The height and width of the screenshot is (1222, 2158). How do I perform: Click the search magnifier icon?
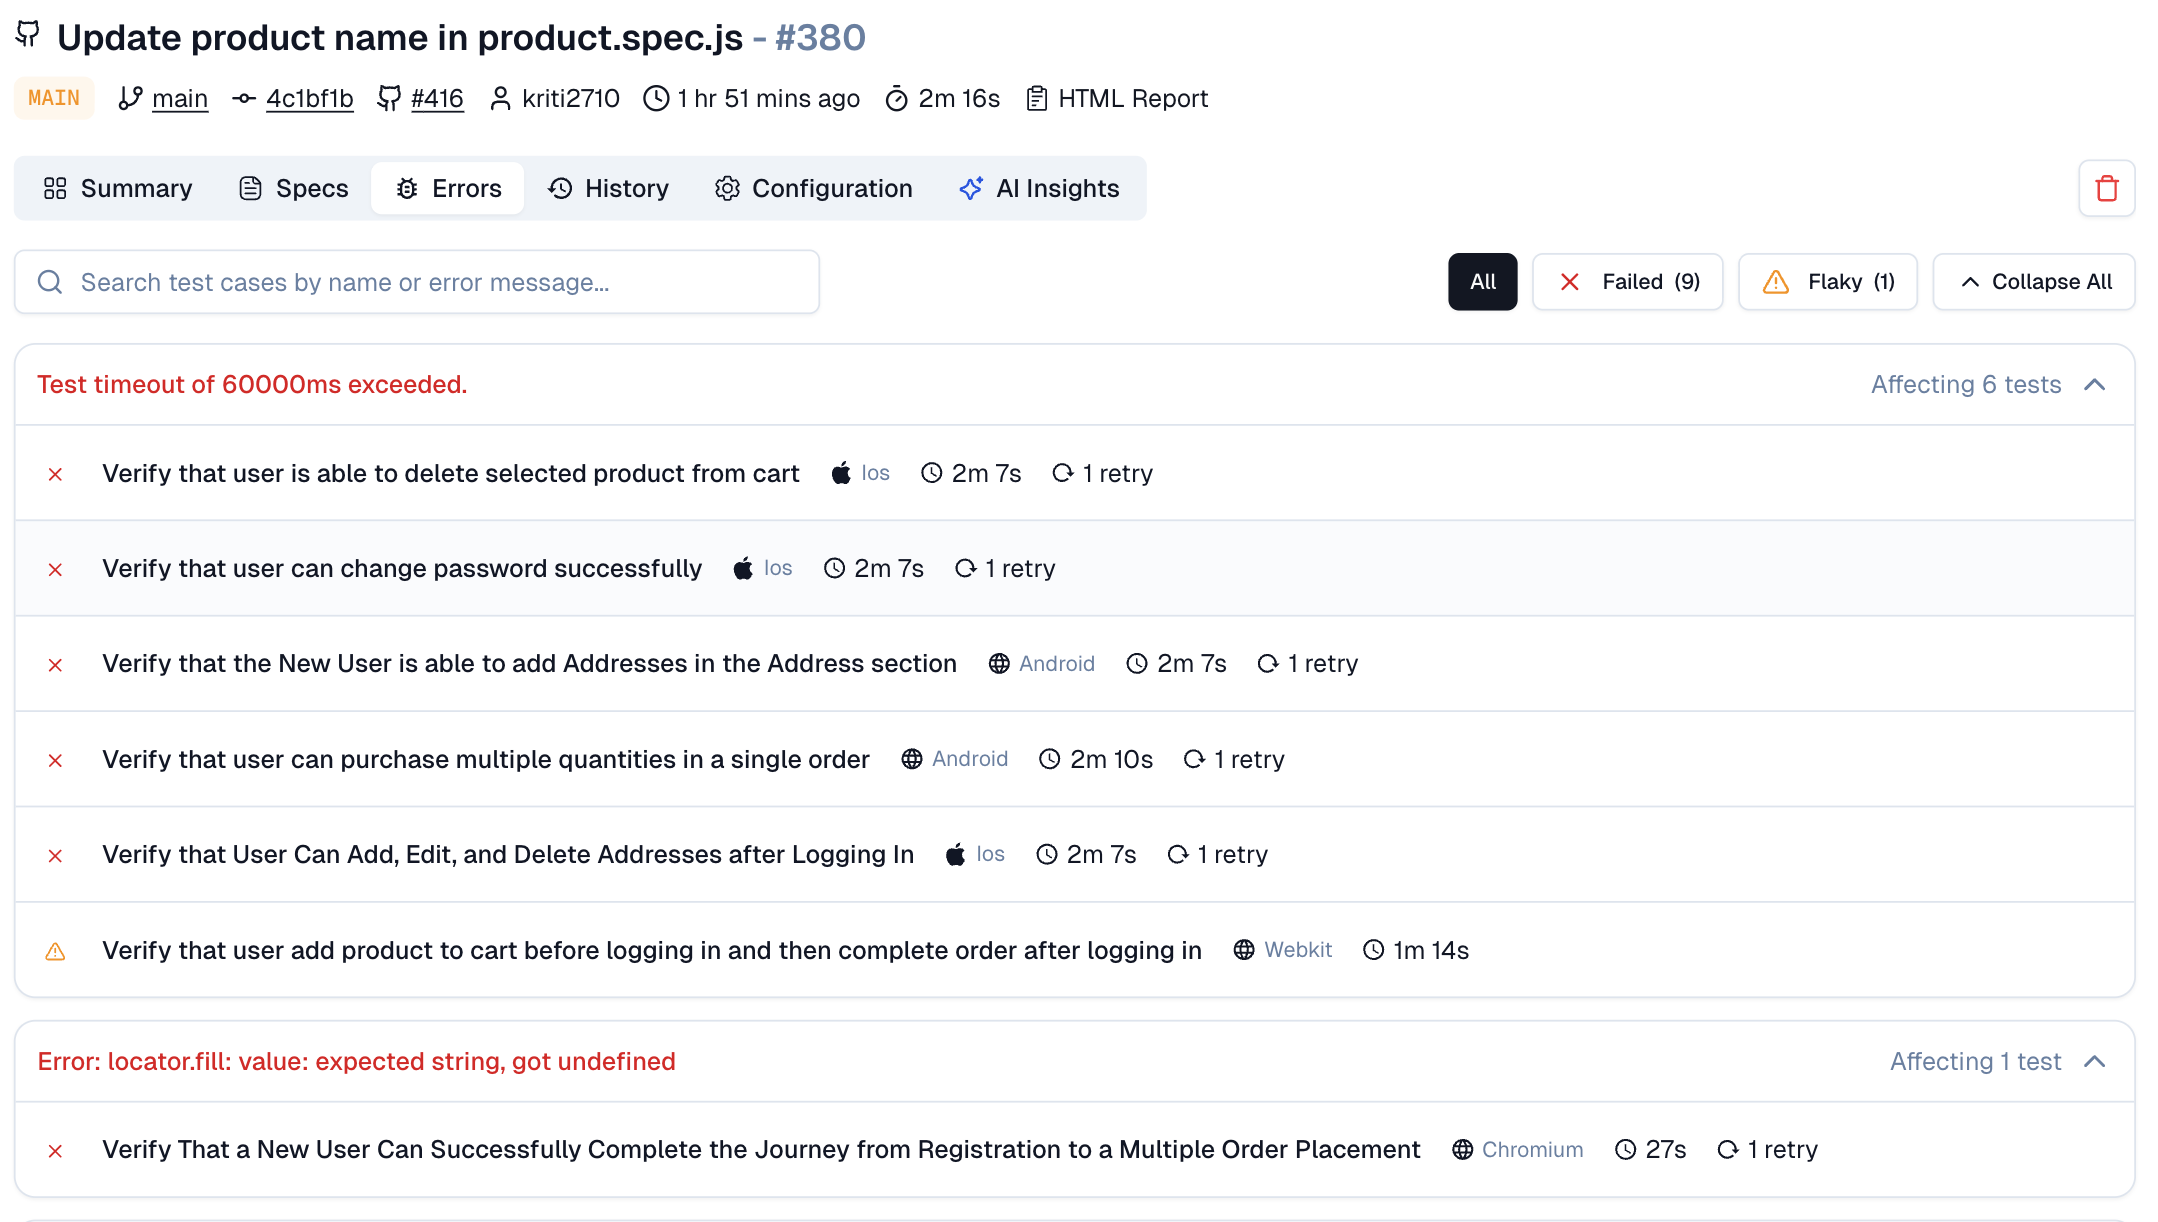tap(50, 282)
